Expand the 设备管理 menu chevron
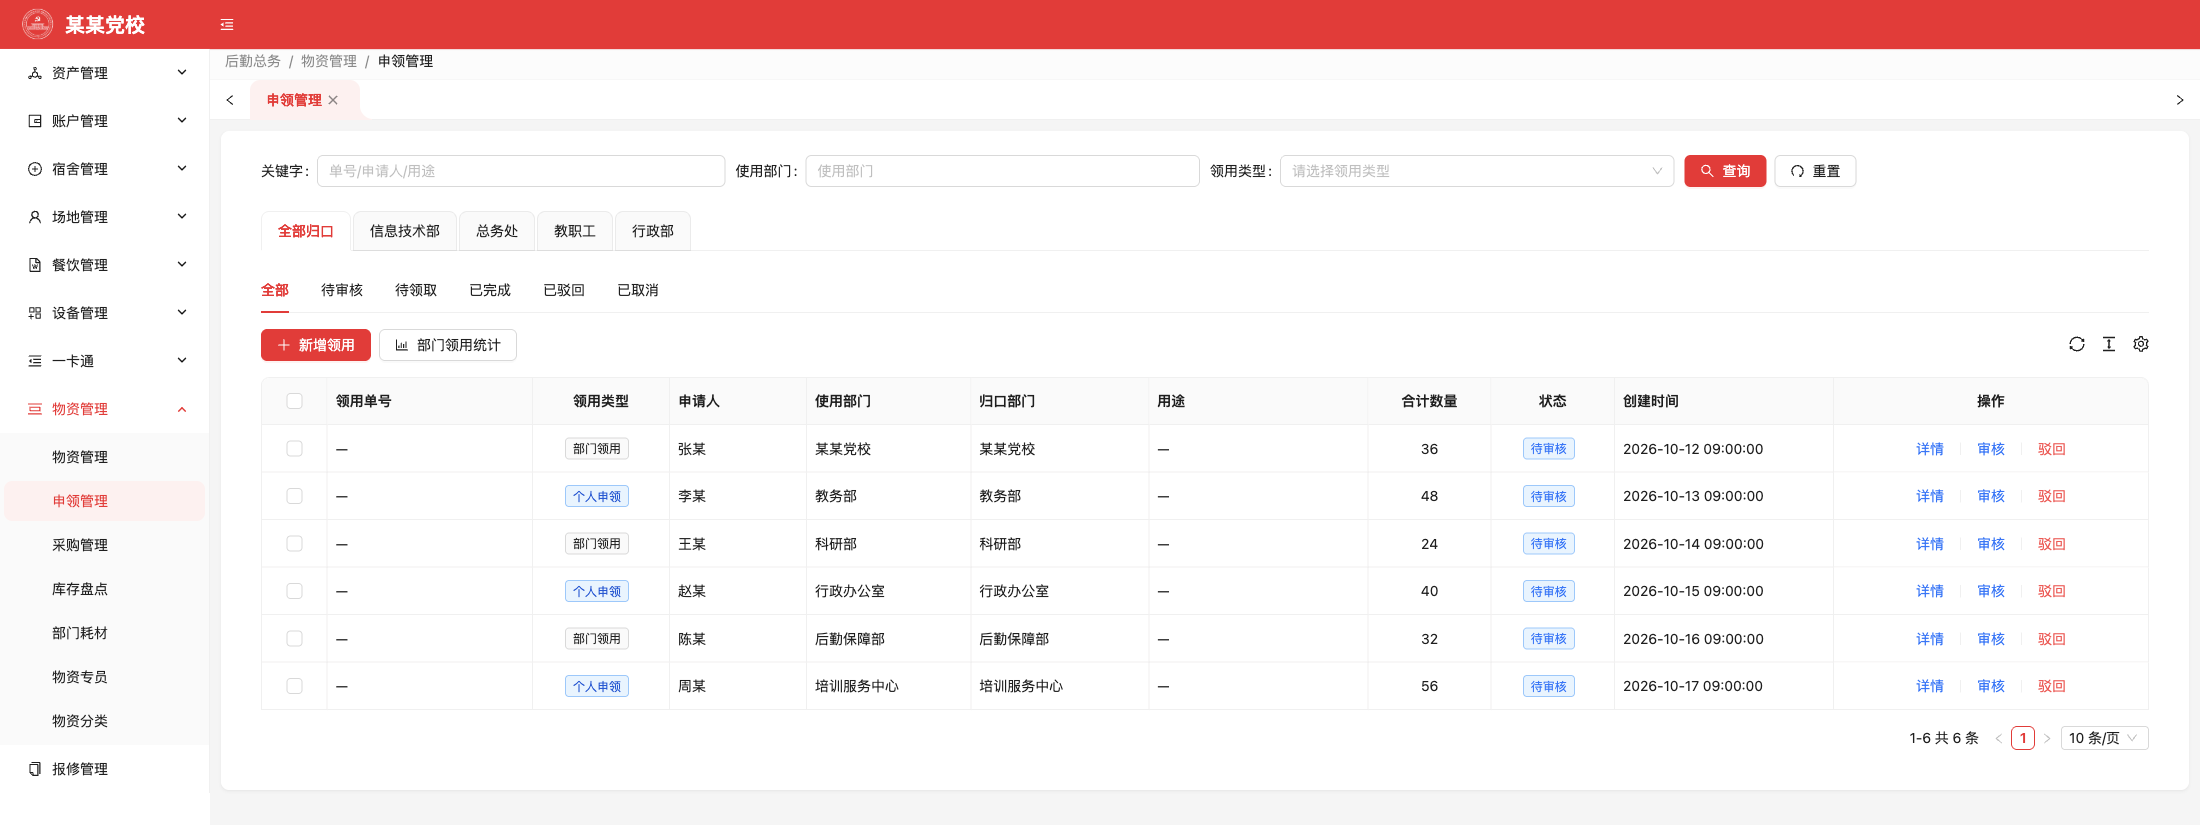 click(x=182, y=312)
